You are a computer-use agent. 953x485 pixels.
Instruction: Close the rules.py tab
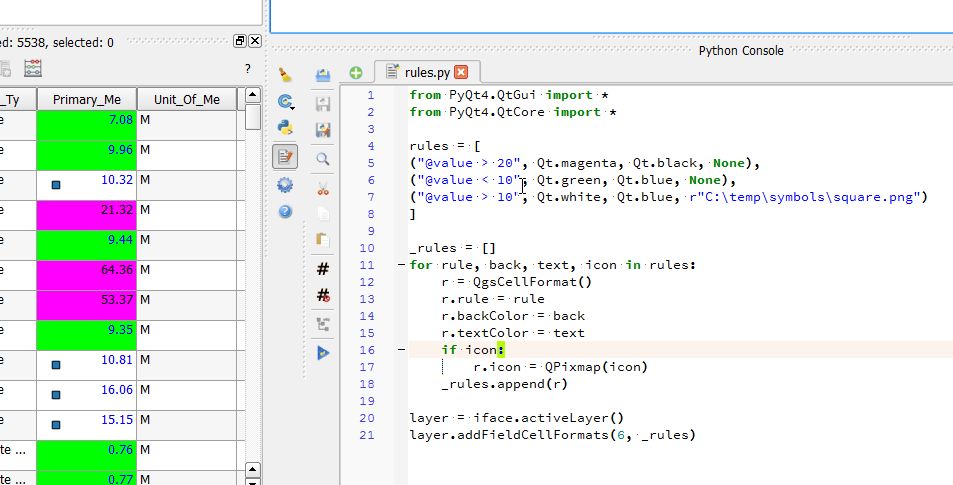(x=460, y=72)
